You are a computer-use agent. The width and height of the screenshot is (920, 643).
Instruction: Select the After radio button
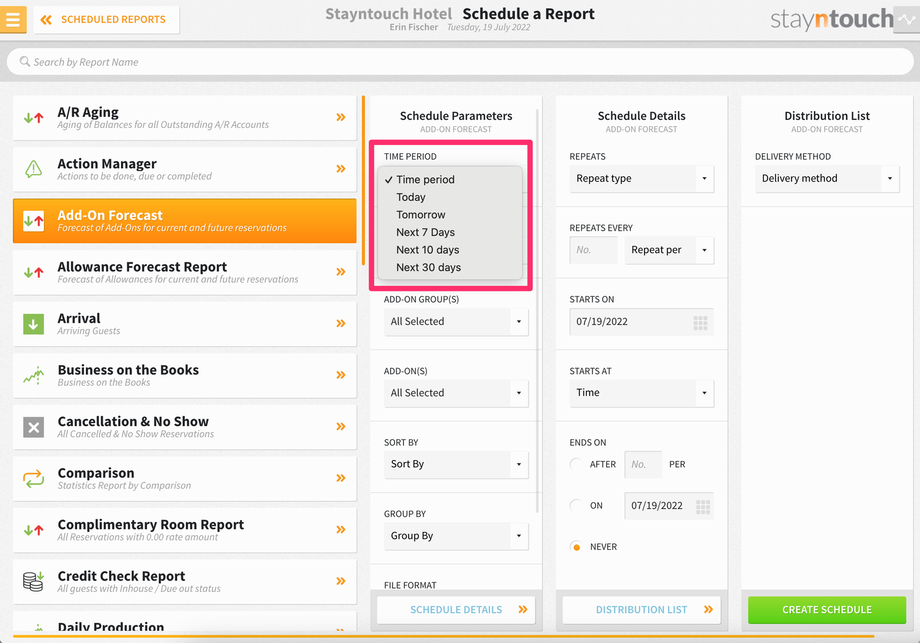(x=576, y=465)
